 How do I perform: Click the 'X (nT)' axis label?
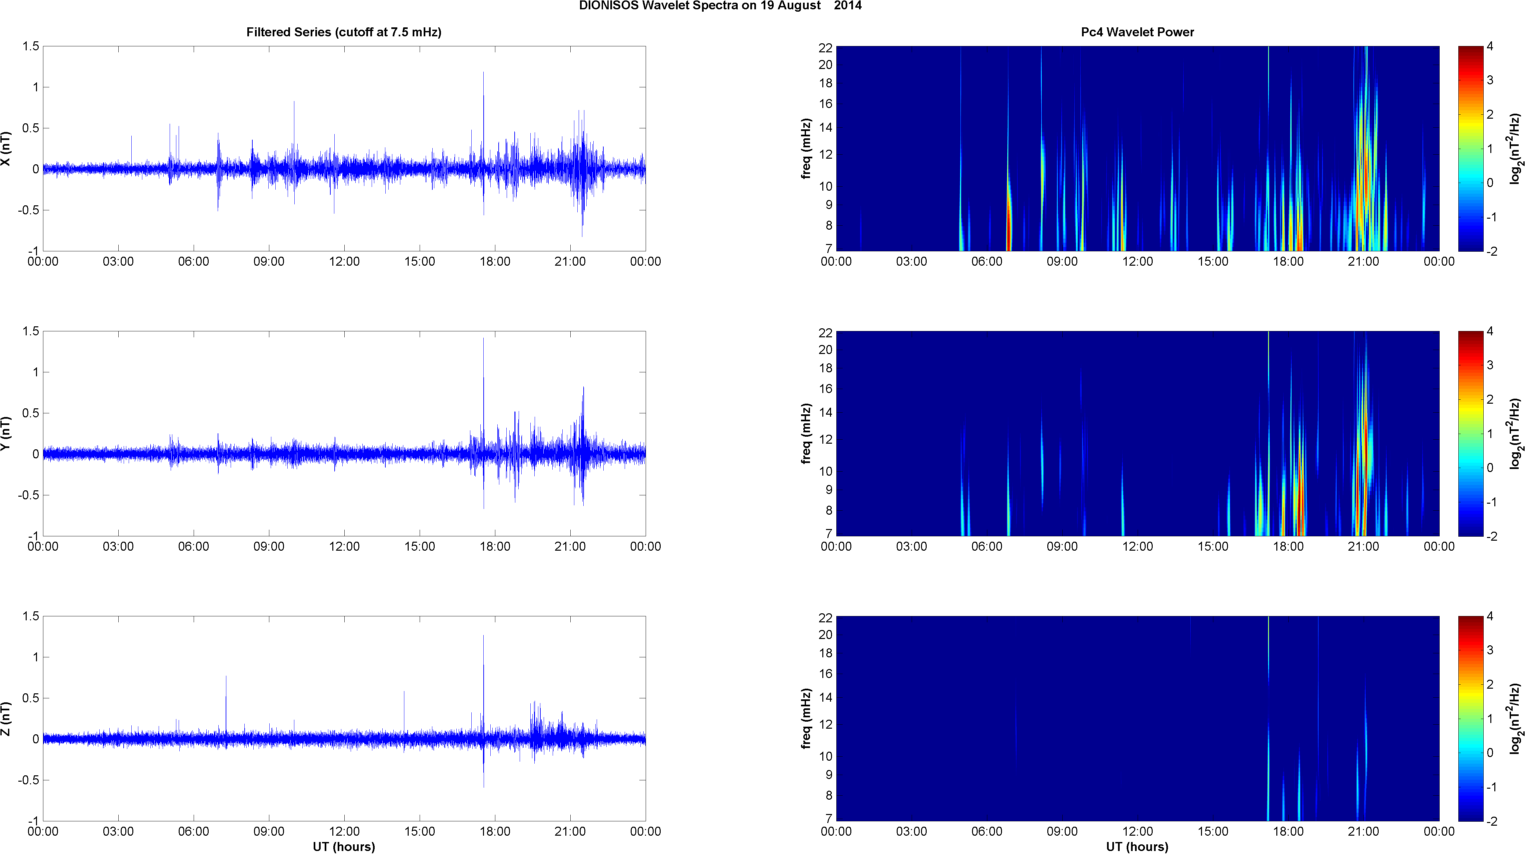pyautogui.click(x=7, y=149)
